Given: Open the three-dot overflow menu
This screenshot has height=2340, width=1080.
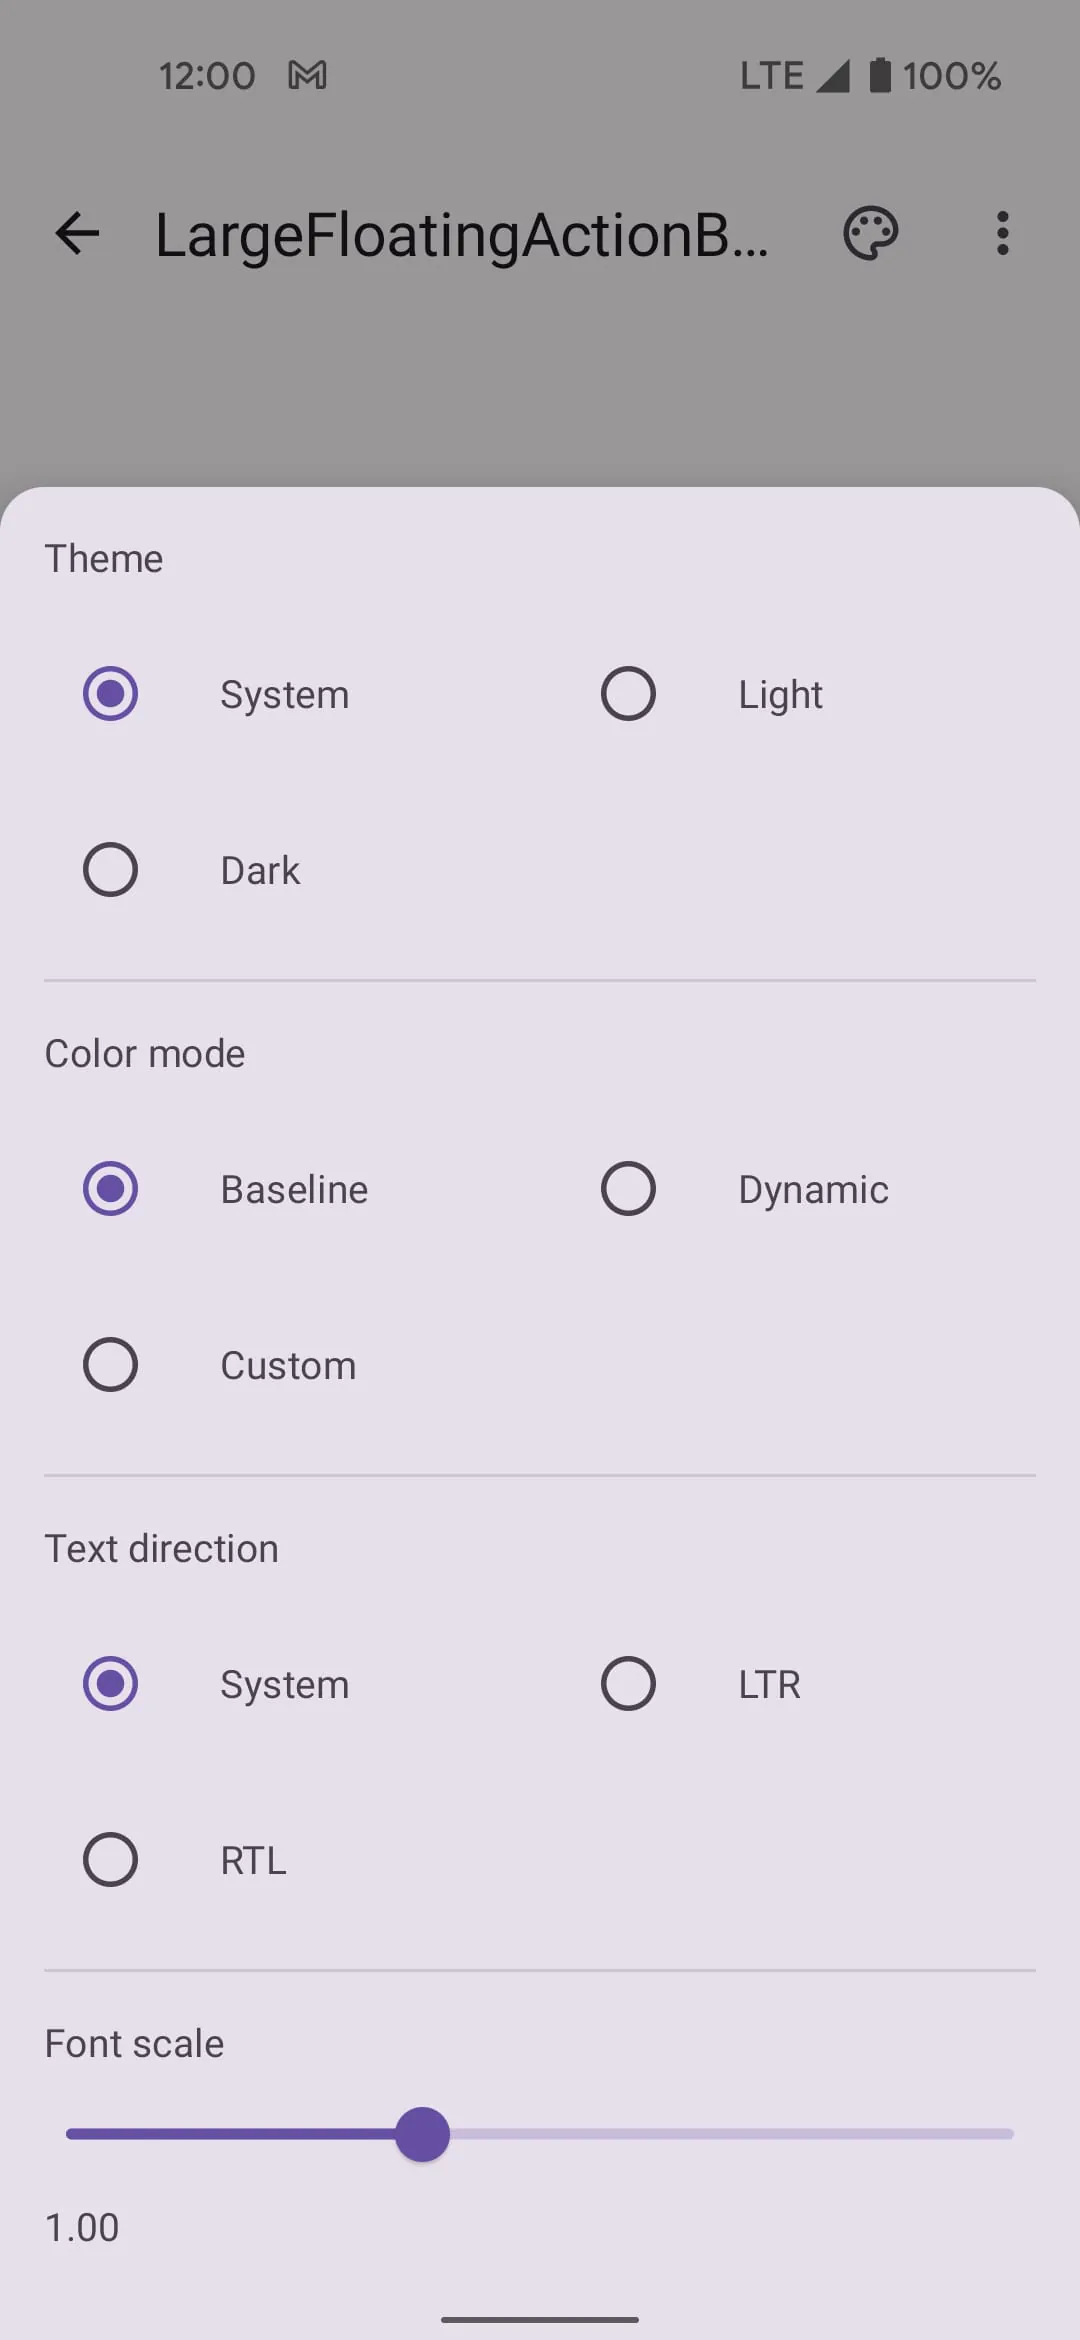Looking at the screenshot, I should click(x=1001, y=233).
